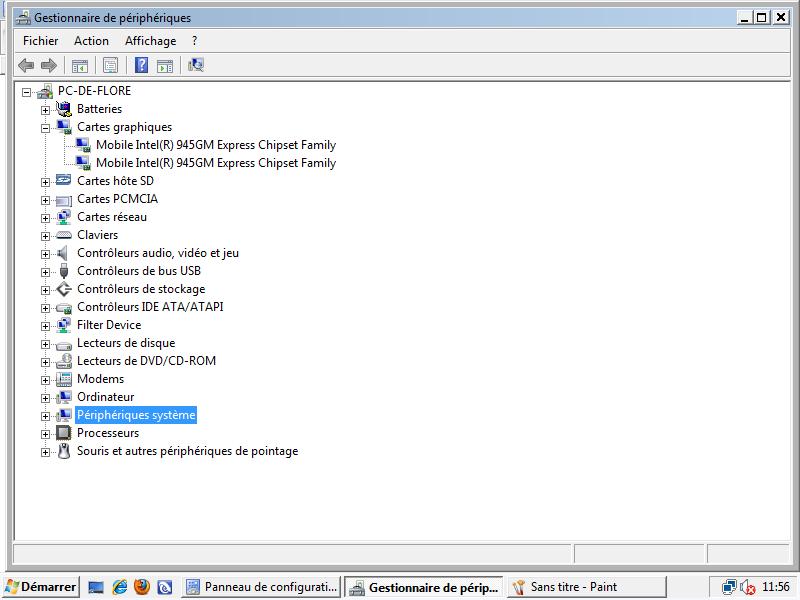The height and width of the screenshot is (600, 800).
Task: Open the ? help menu
Action: coord(194,41)
